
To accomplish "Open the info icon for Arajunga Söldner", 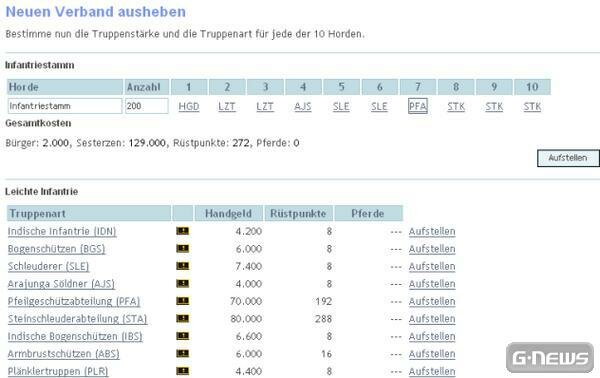I will 183,284.
